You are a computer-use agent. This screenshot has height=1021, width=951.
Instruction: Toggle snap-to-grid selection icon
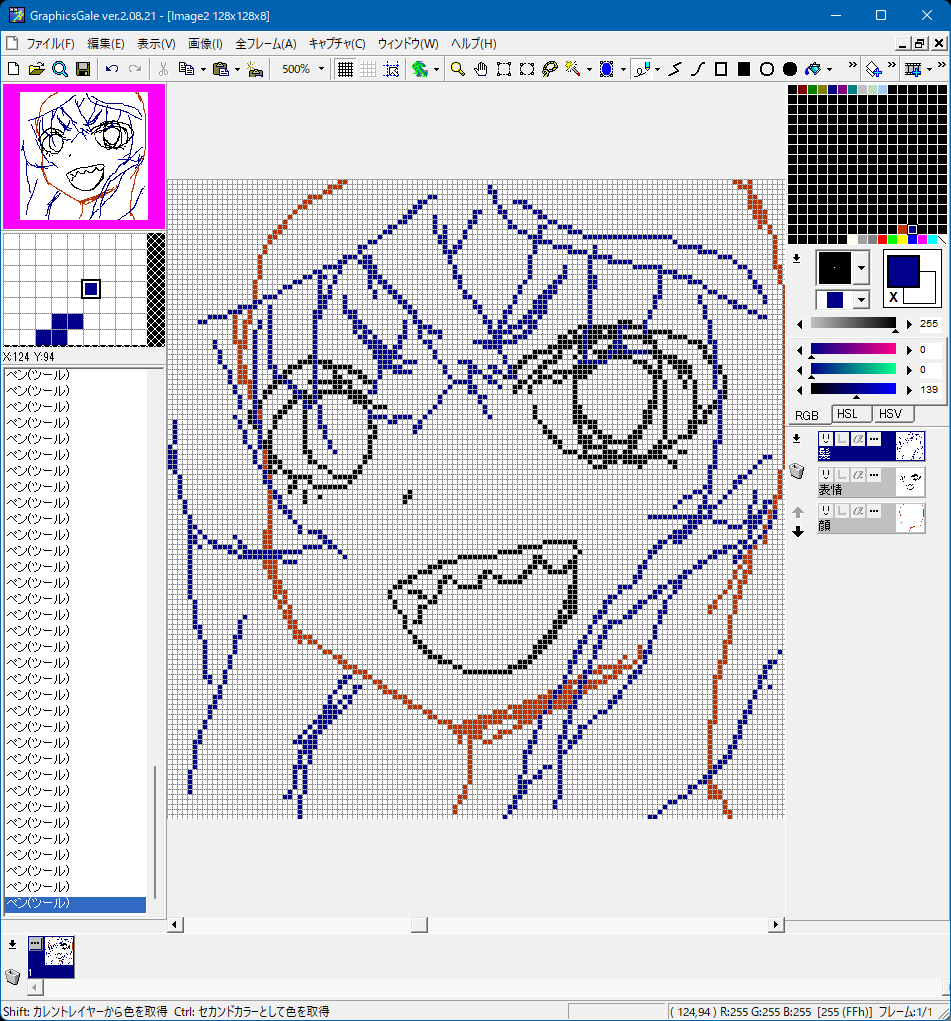coord(391,69)
